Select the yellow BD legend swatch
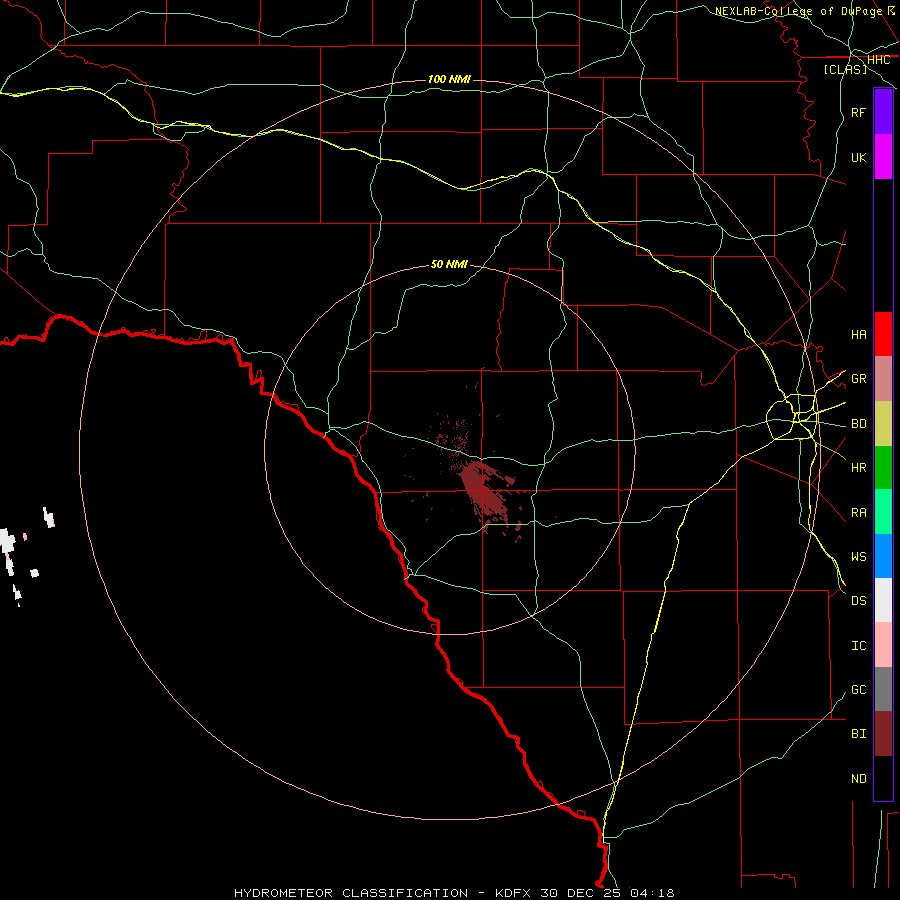This screenshot has height=900, width=900. pyautogui.click(x=883, y=424)
